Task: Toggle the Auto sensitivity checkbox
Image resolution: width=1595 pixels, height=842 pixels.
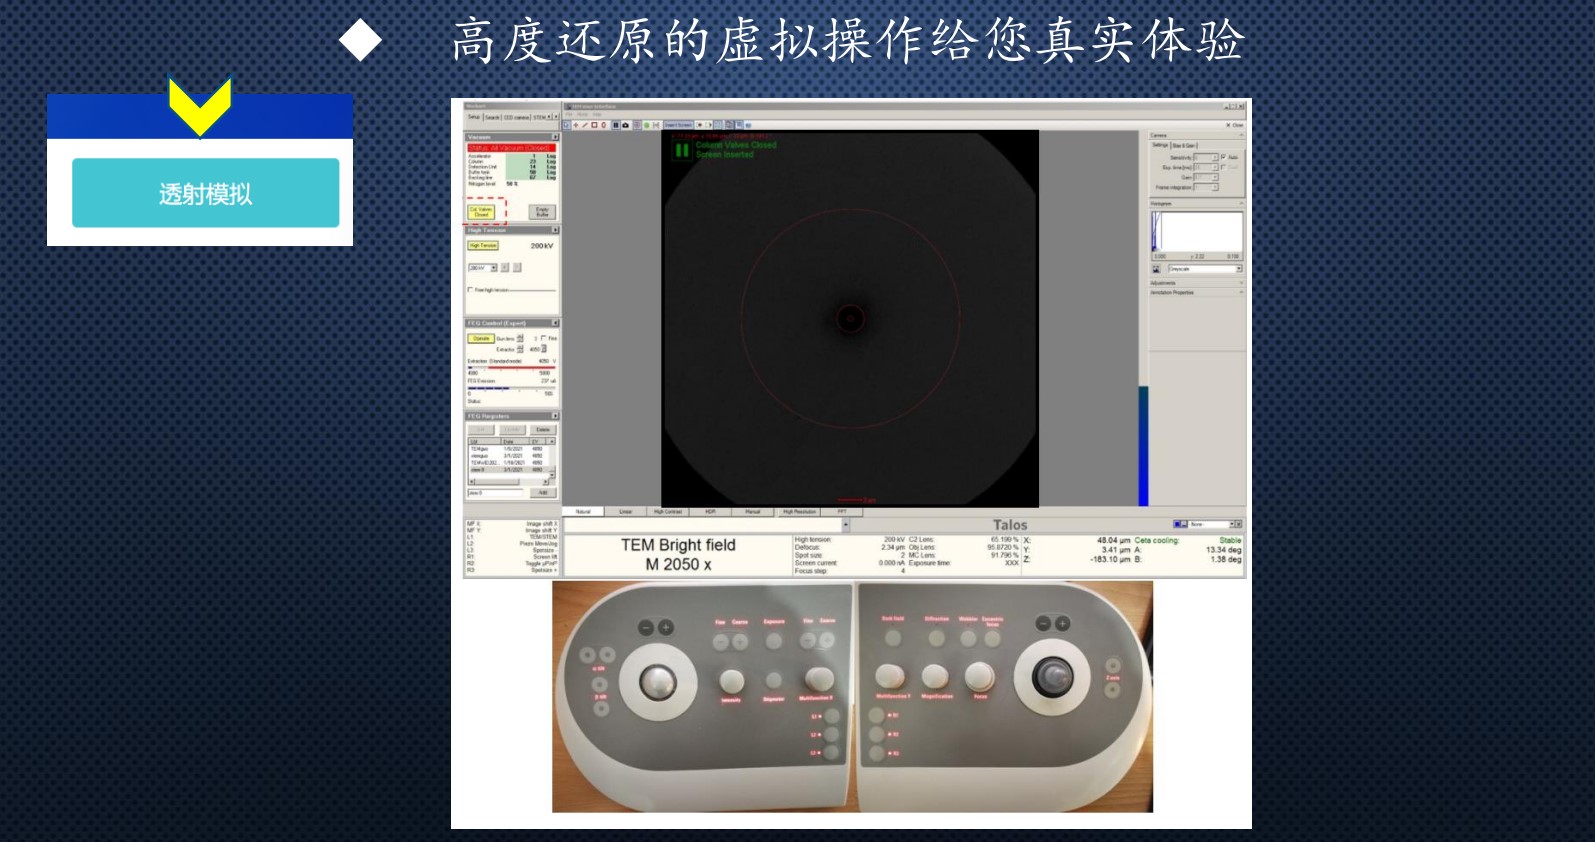Action: pyautogui.click(x=1223, y=157)
